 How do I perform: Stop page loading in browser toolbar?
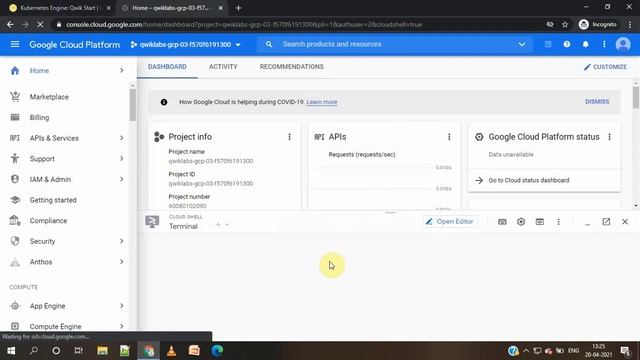(40, 24)
